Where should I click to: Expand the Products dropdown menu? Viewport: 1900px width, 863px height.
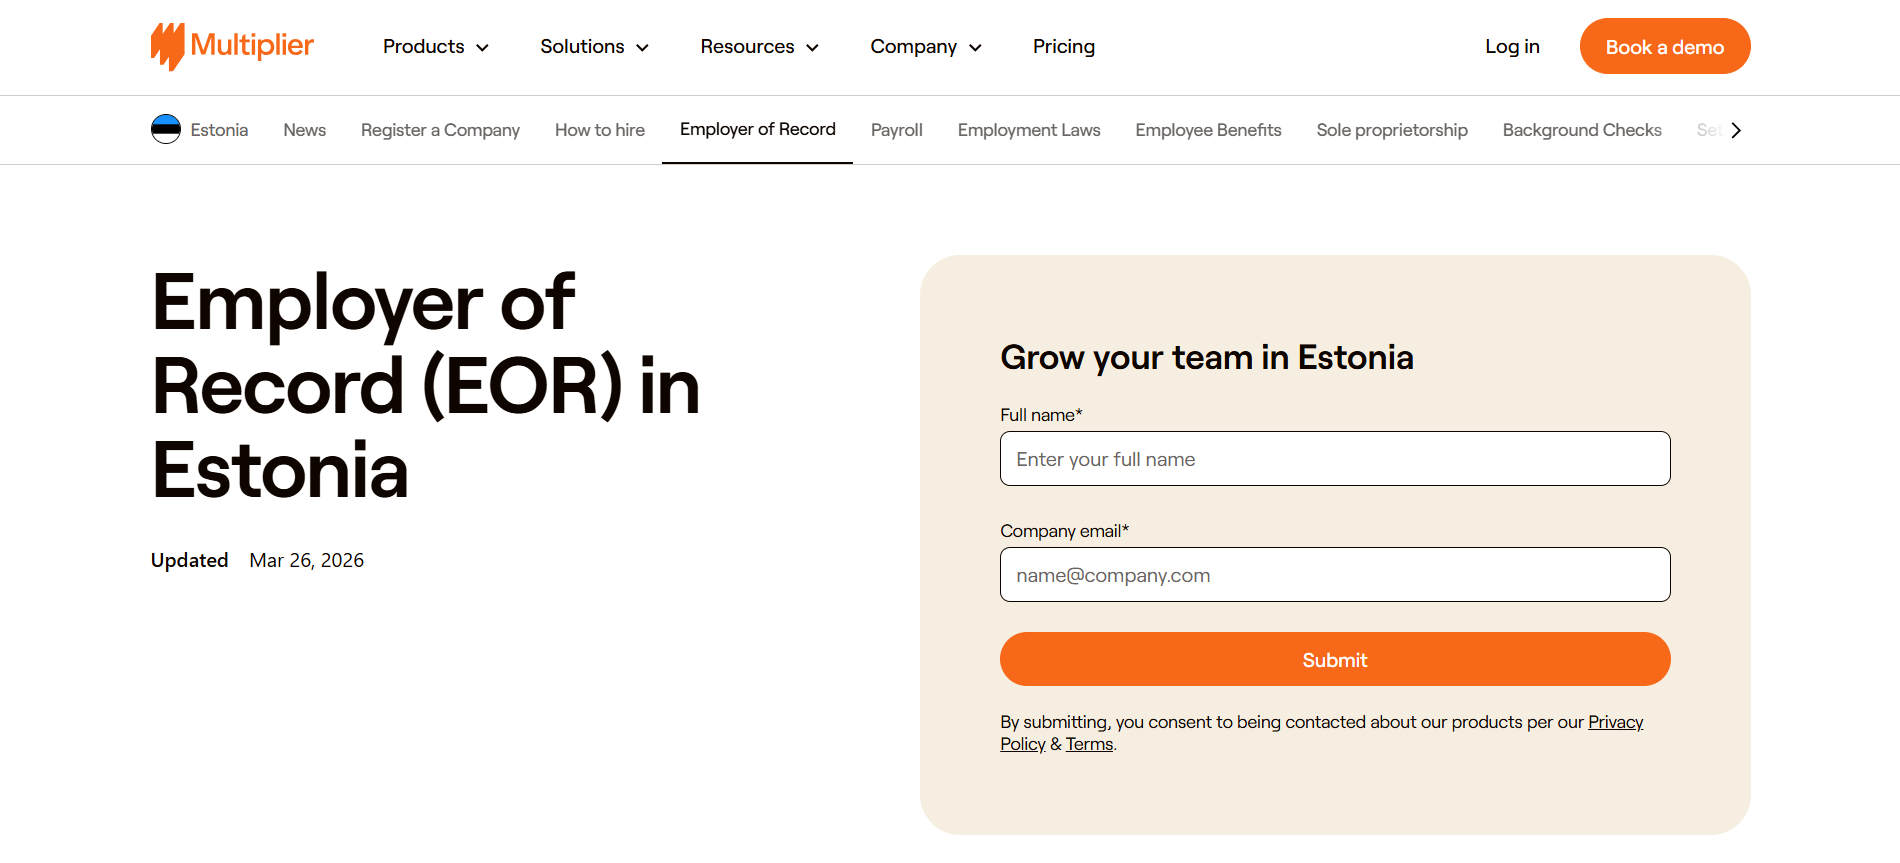(435, 47)
